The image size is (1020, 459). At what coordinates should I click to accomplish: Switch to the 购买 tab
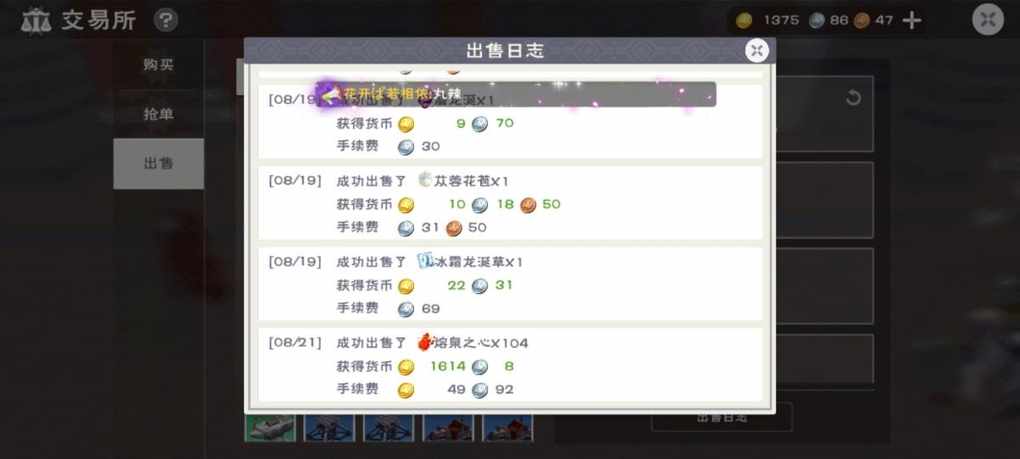(158, 64)
